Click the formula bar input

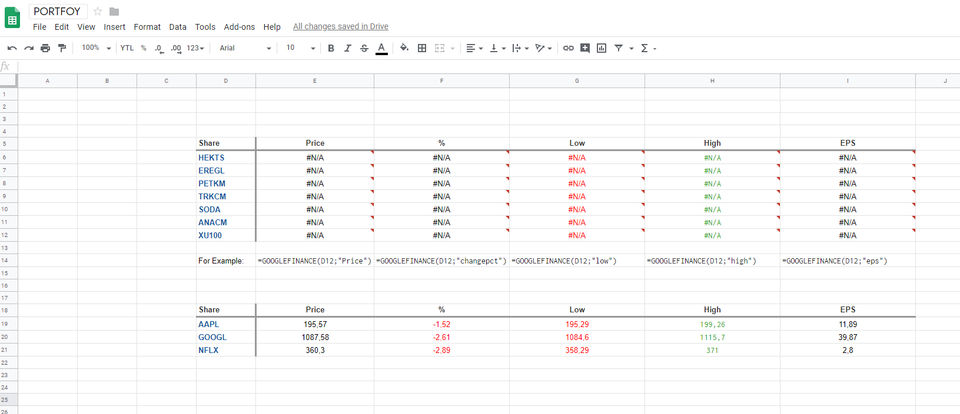point(489,66)
